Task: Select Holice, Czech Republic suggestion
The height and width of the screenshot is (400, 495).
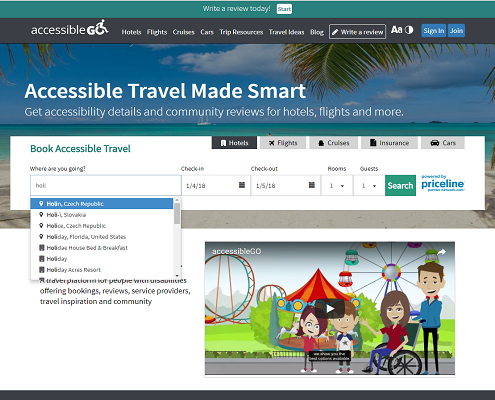Action: coord(102,226)
